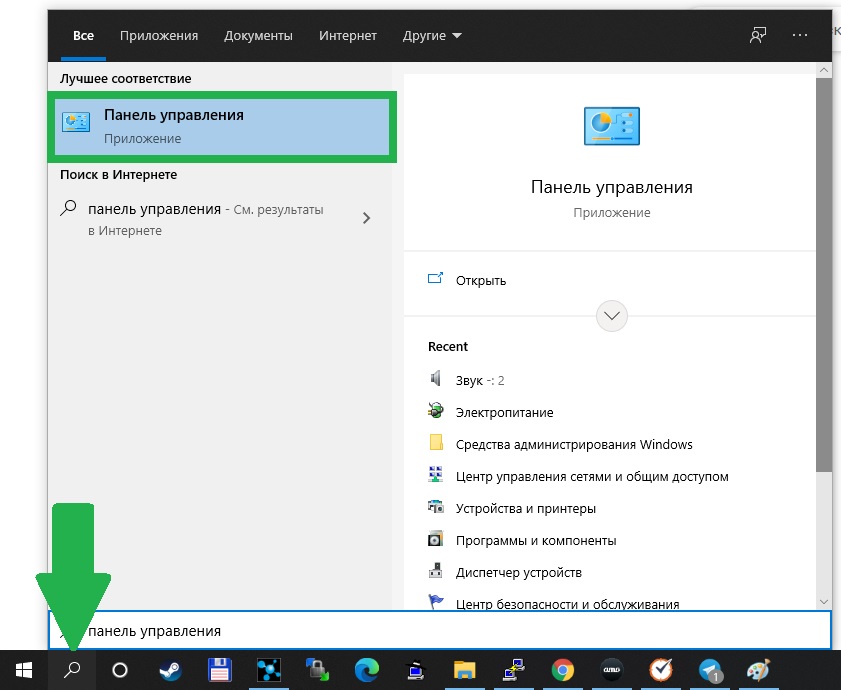
Task: Open Устройства и принтеры
Action: coord(526,508)
